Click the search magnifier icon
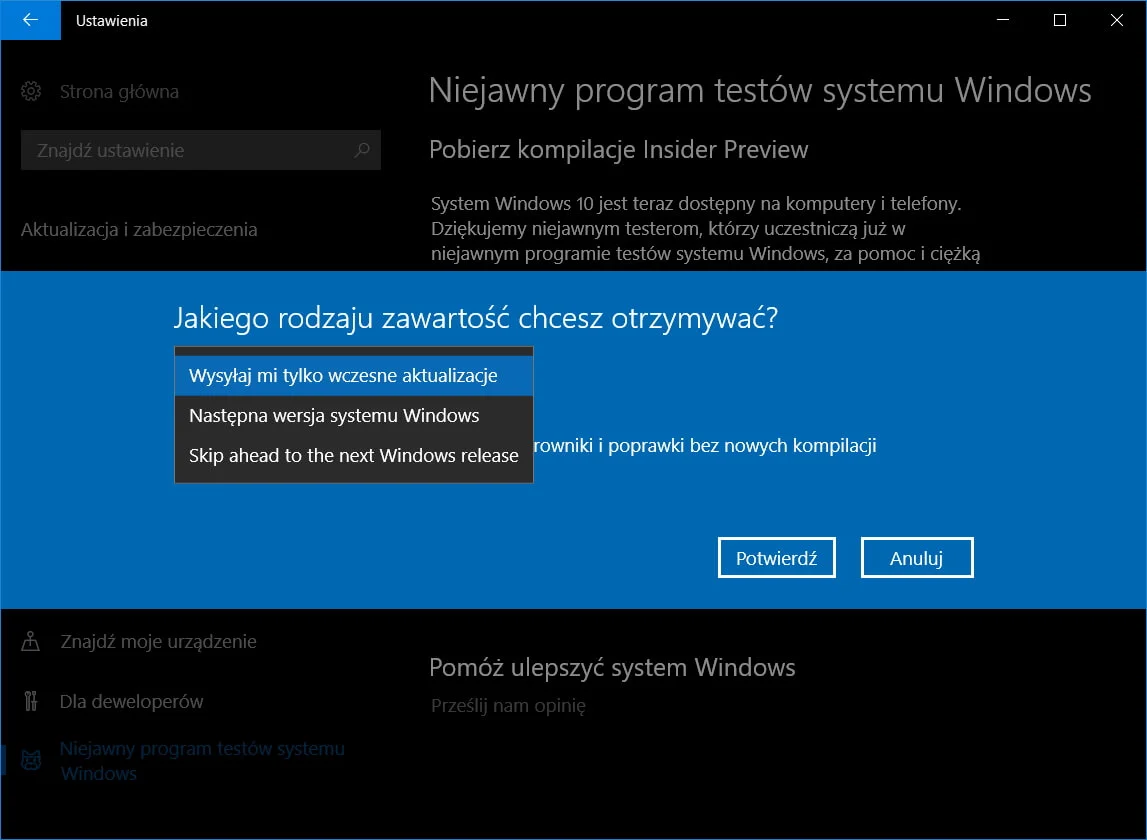Viewport: 1147px width, 840px height. coord(362,151)
